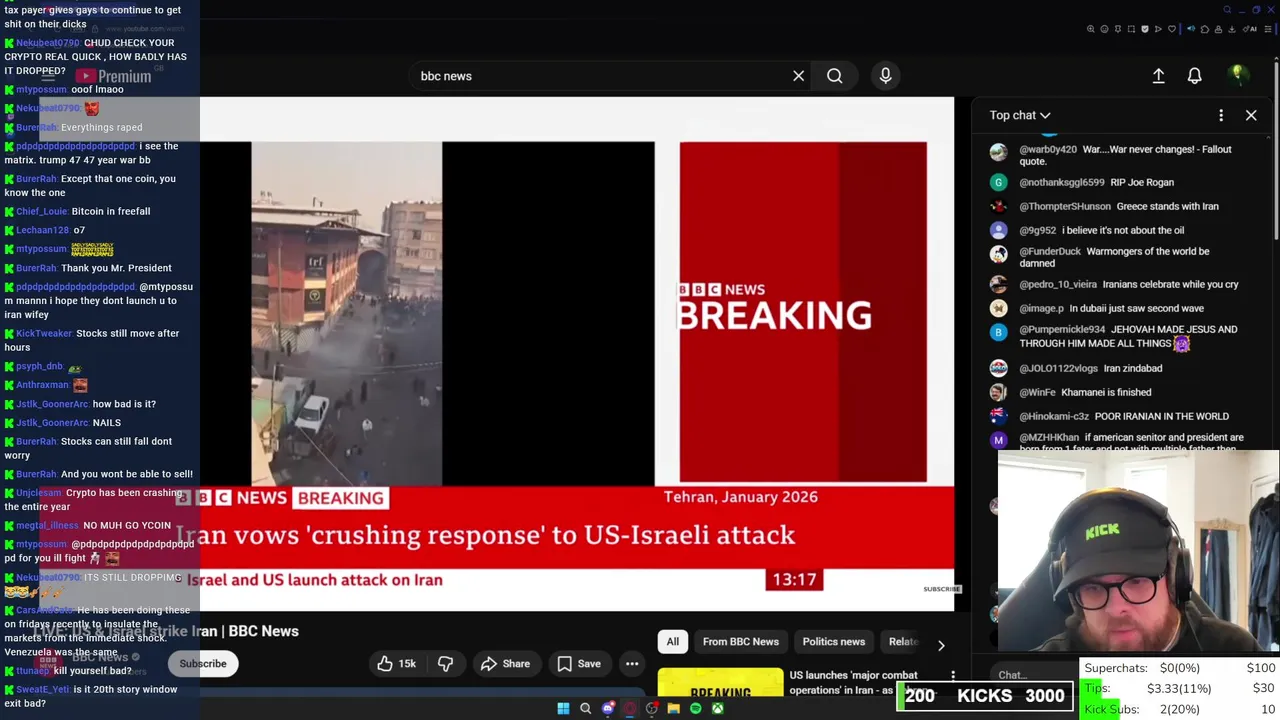Click chat username @image.p
1280x720 pixels.
[x=1041, y=308]
